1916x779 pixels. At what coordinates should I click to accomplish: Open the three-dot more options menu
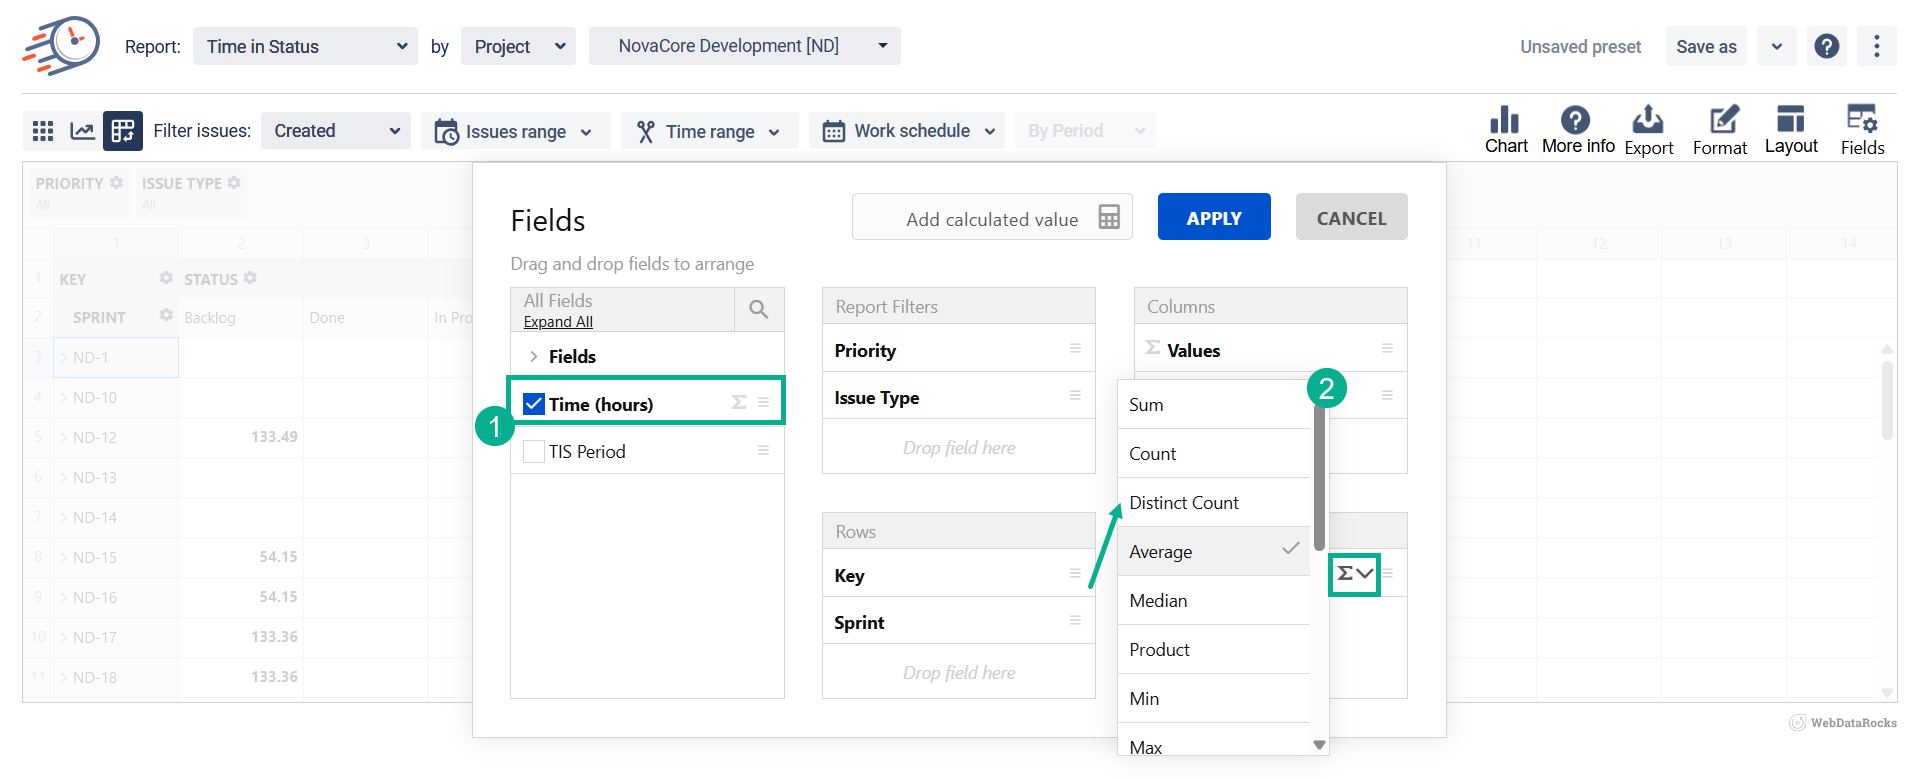coord(1876,46)
